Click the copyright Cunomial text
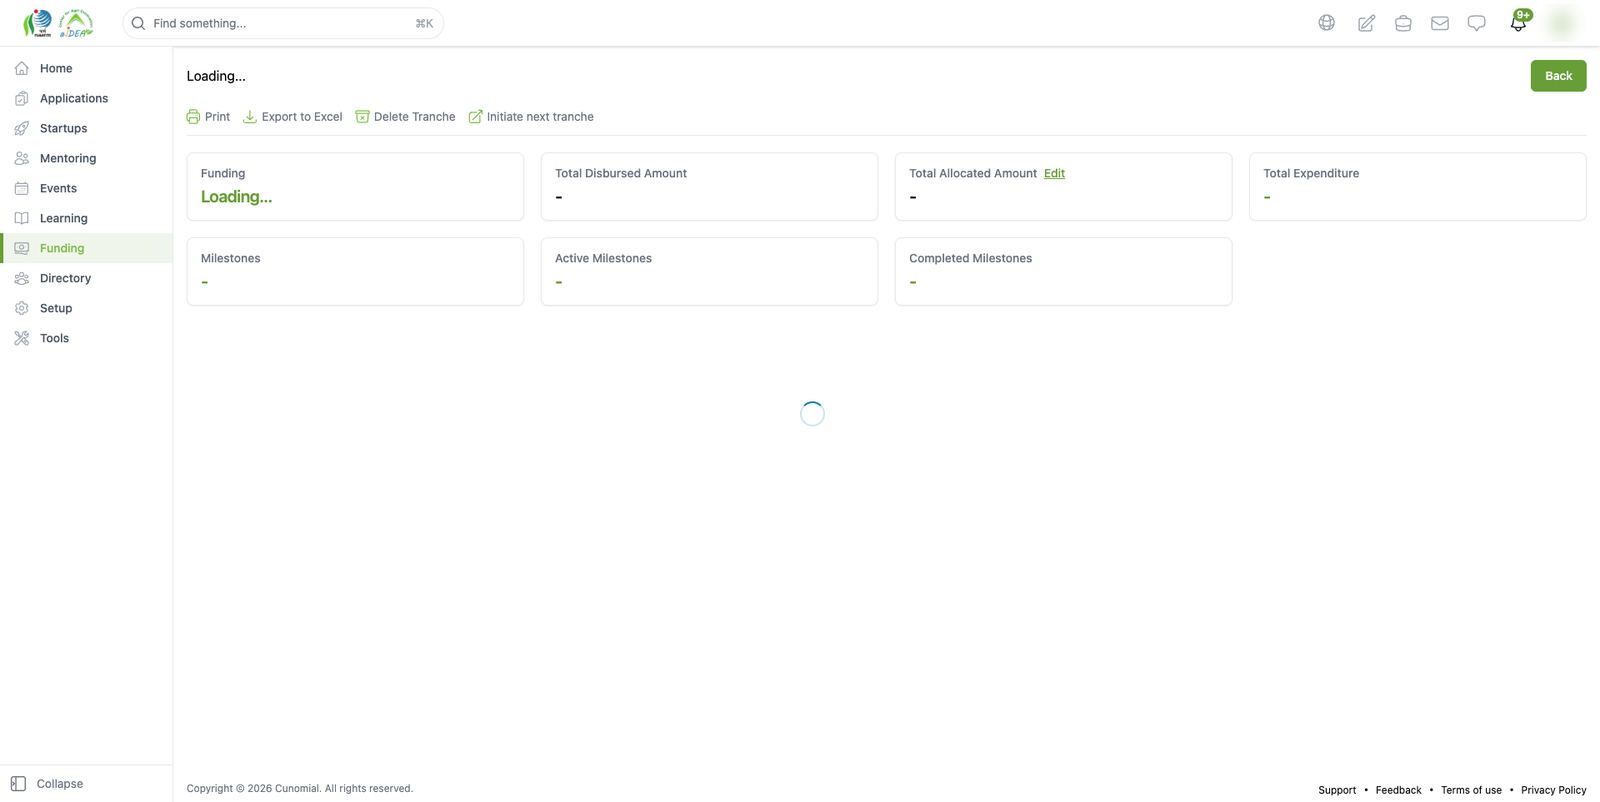The width and height of the screenshot is (1600, 802). click(299, 788)
